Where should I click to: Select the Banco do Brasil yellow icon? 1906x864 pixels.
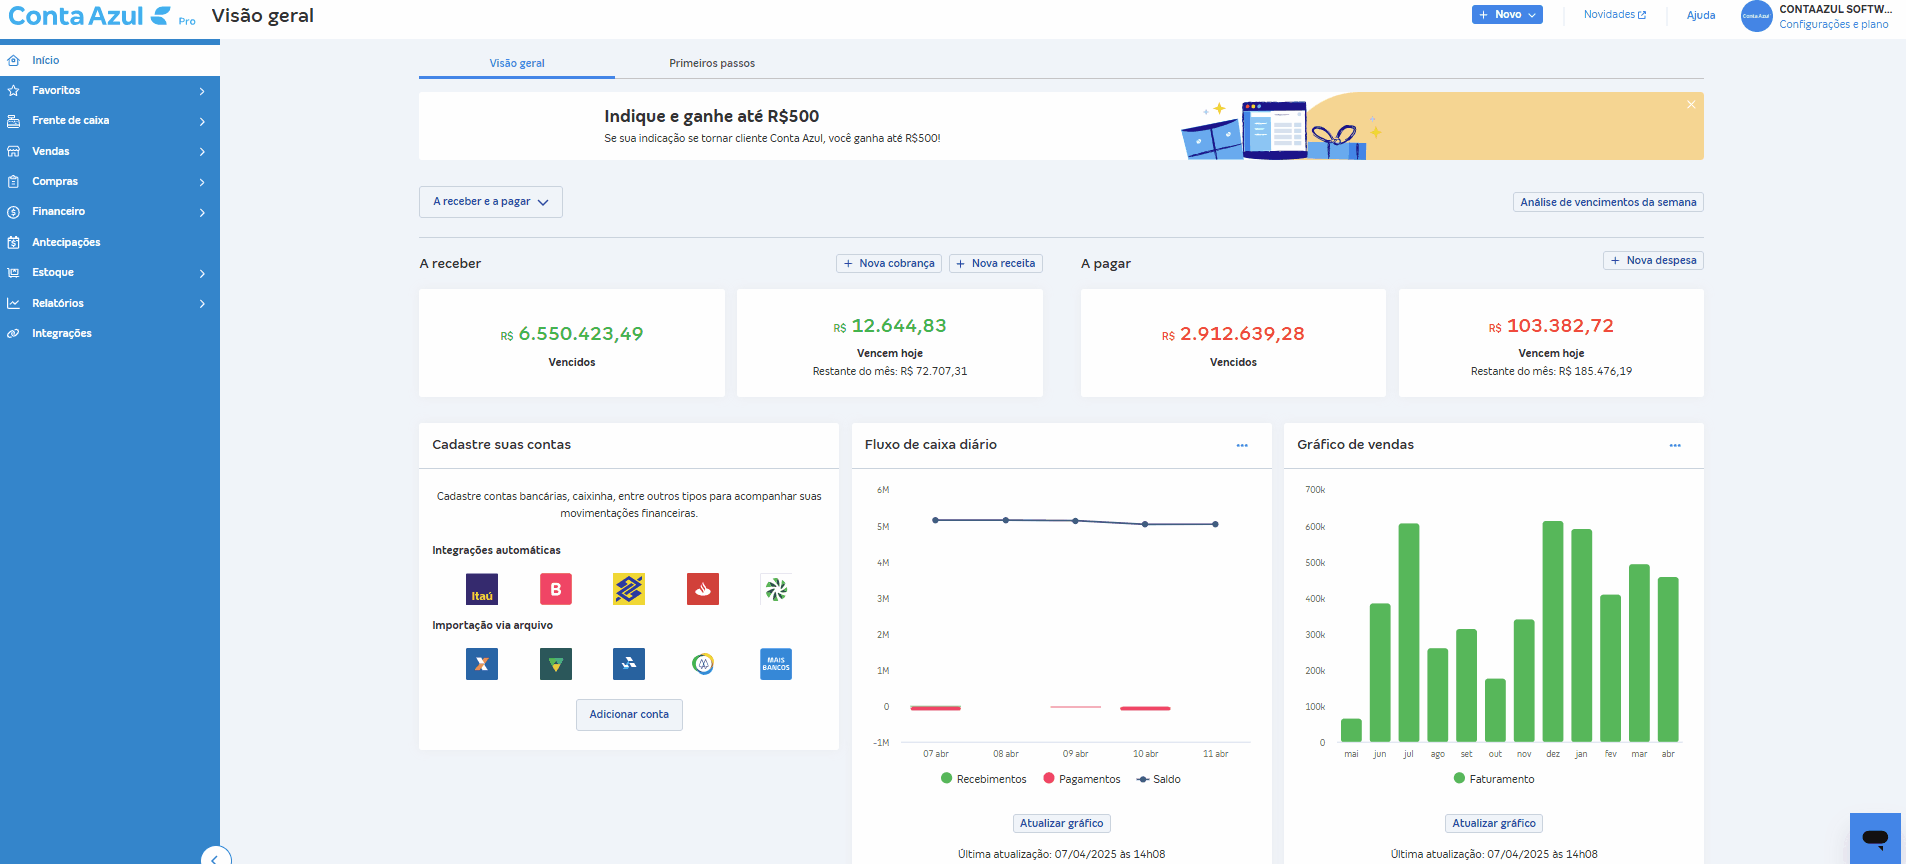coord(629,589)
